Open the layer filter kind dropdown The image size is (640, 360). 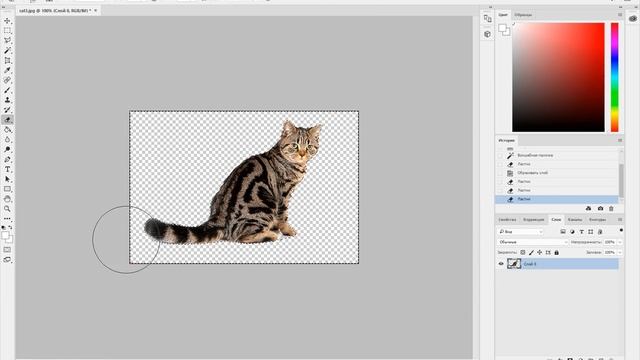(x=520, y=232)
